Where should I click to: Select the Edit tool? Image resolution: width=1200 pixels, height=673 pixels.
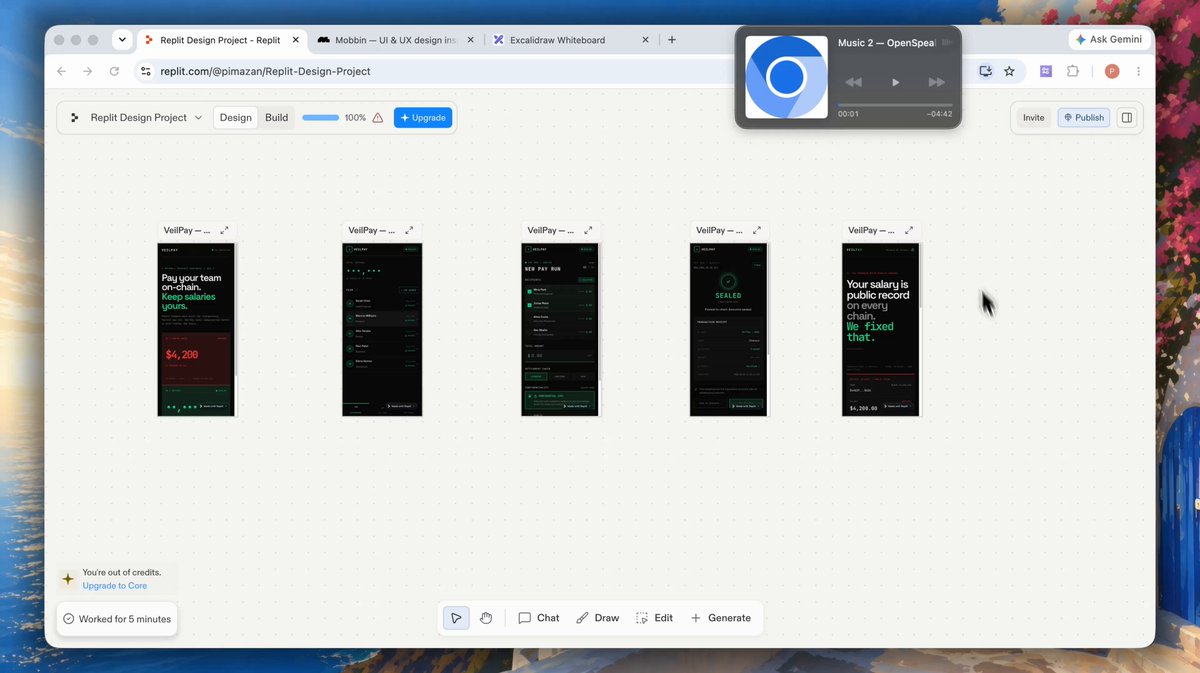point(655,618)
